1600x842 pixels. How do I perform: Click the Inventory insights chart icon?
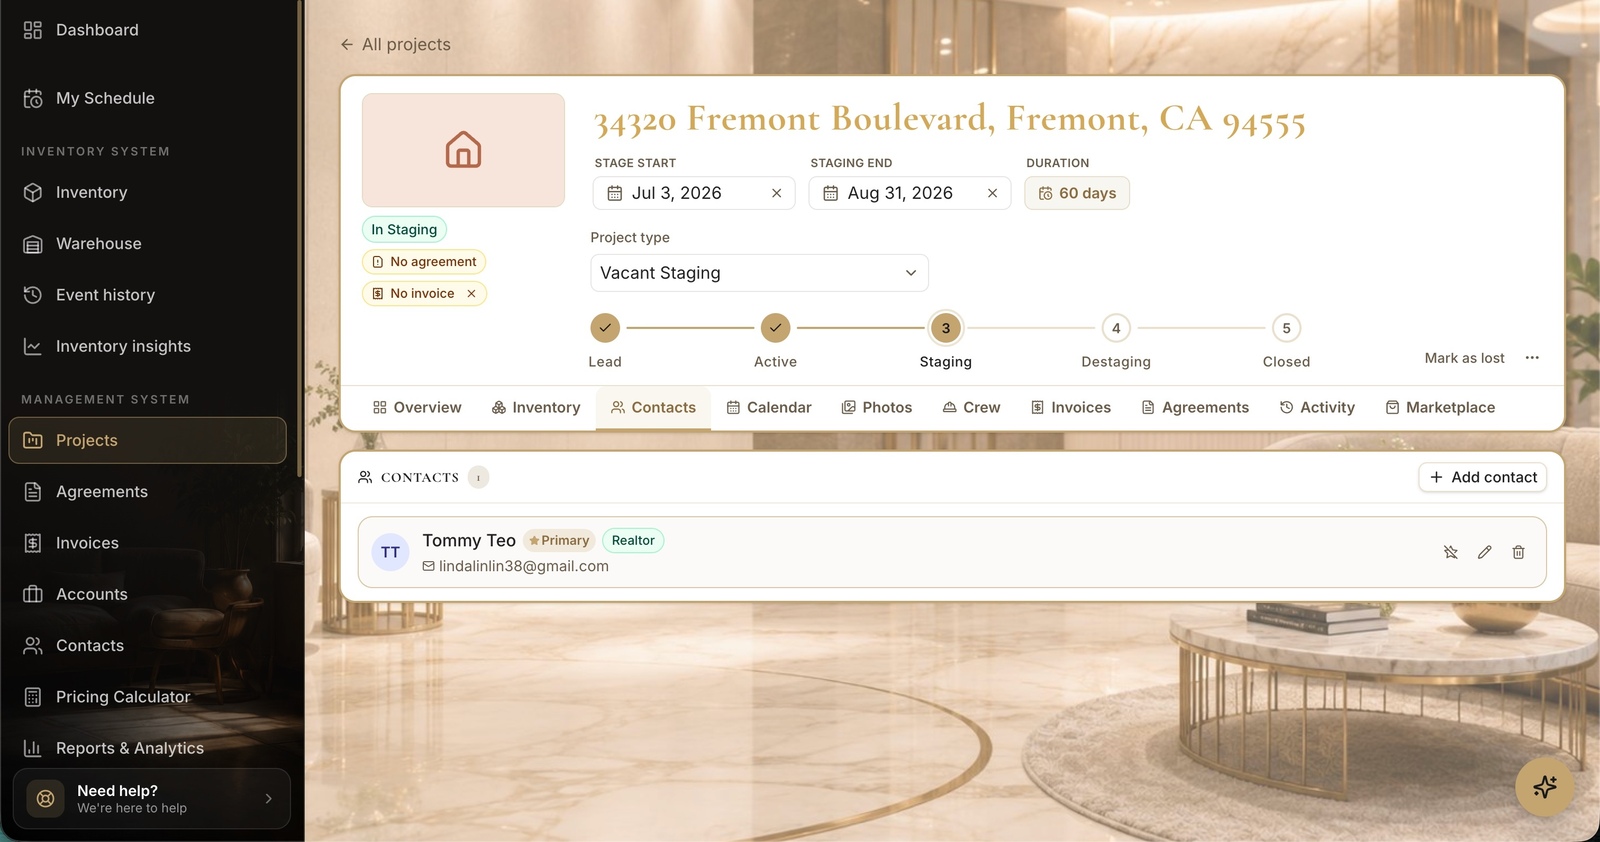pos(33,346)
